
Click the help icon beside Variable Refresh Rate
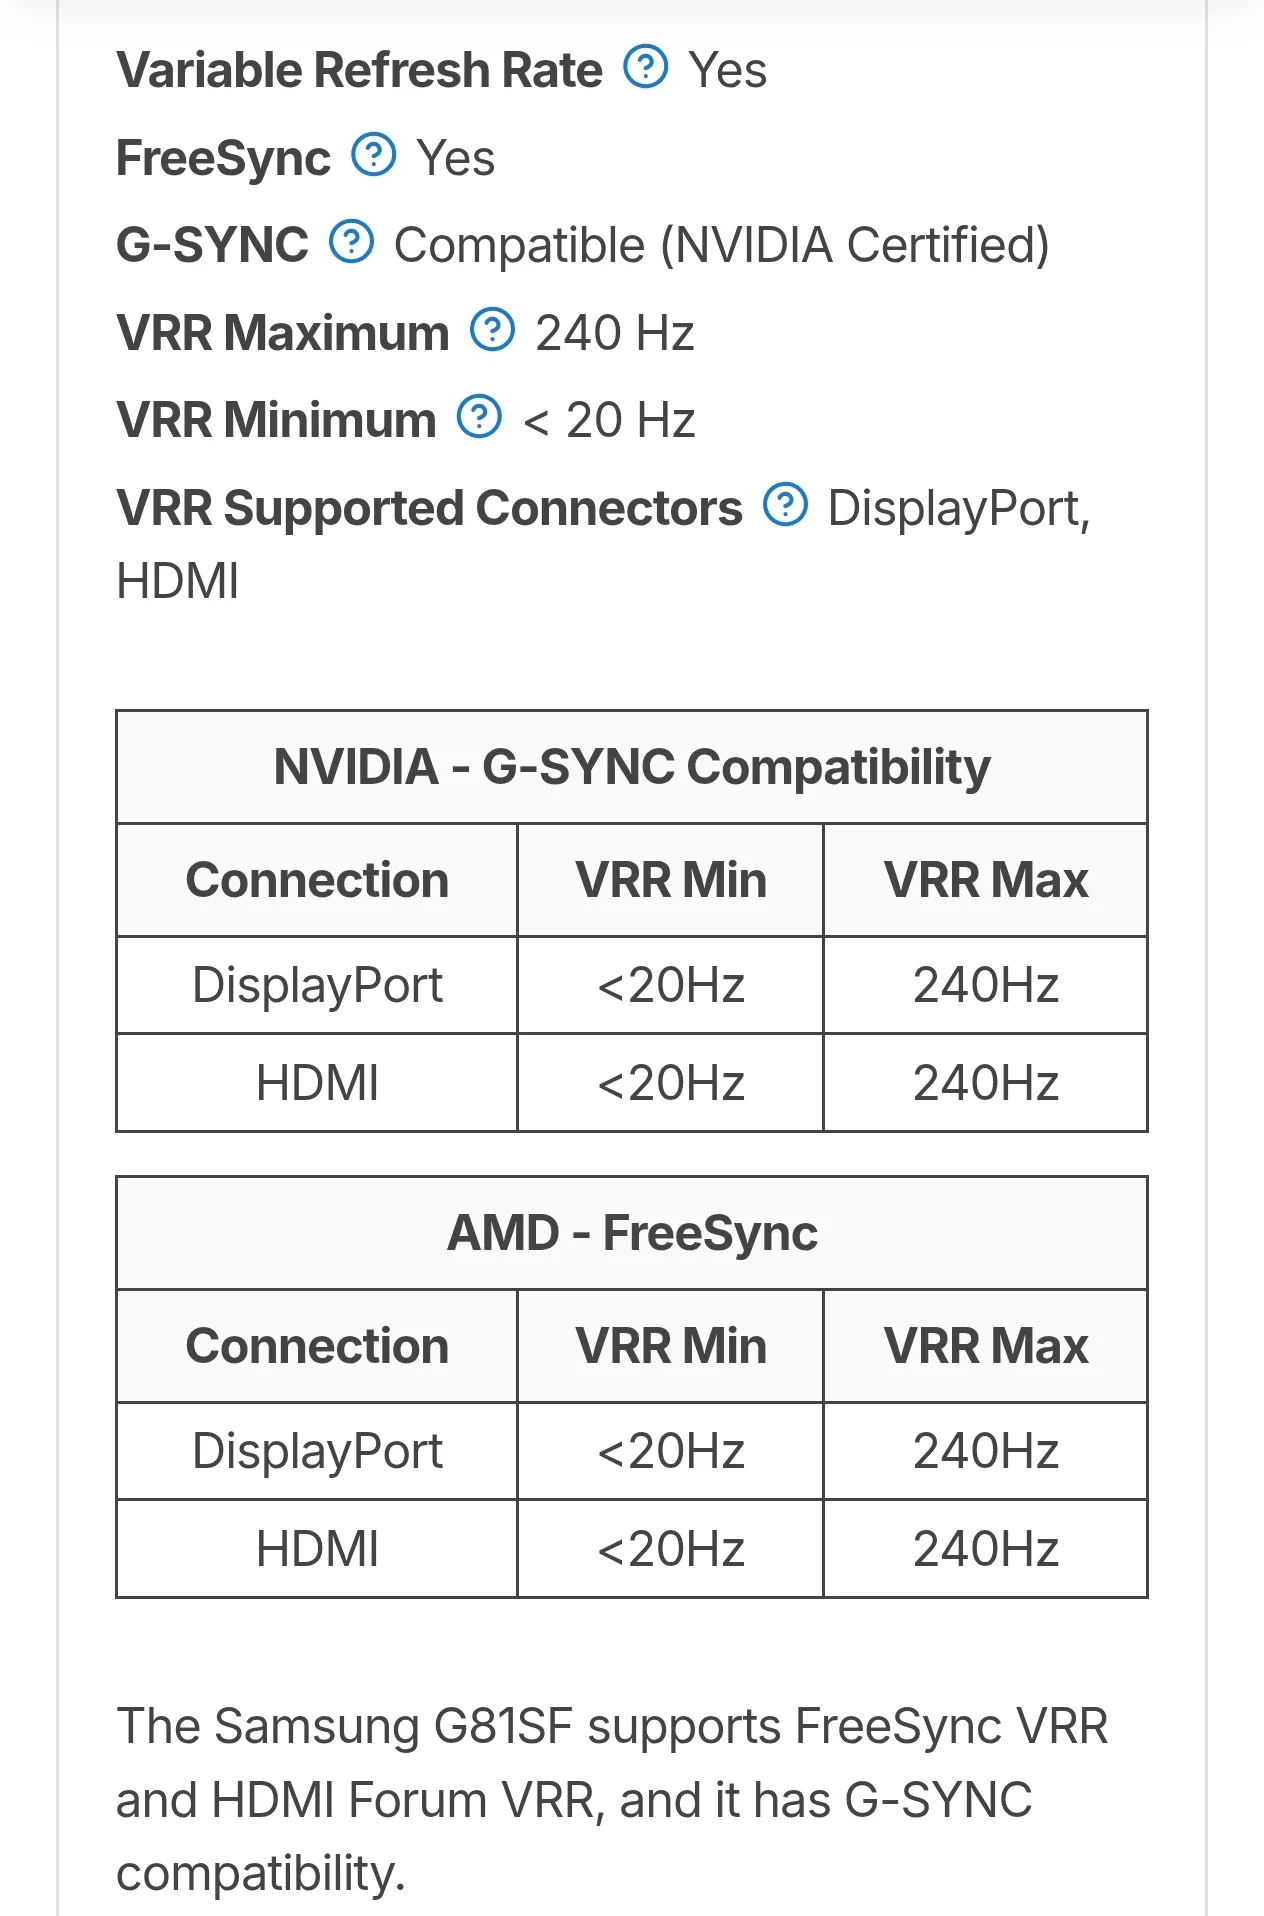645,67
